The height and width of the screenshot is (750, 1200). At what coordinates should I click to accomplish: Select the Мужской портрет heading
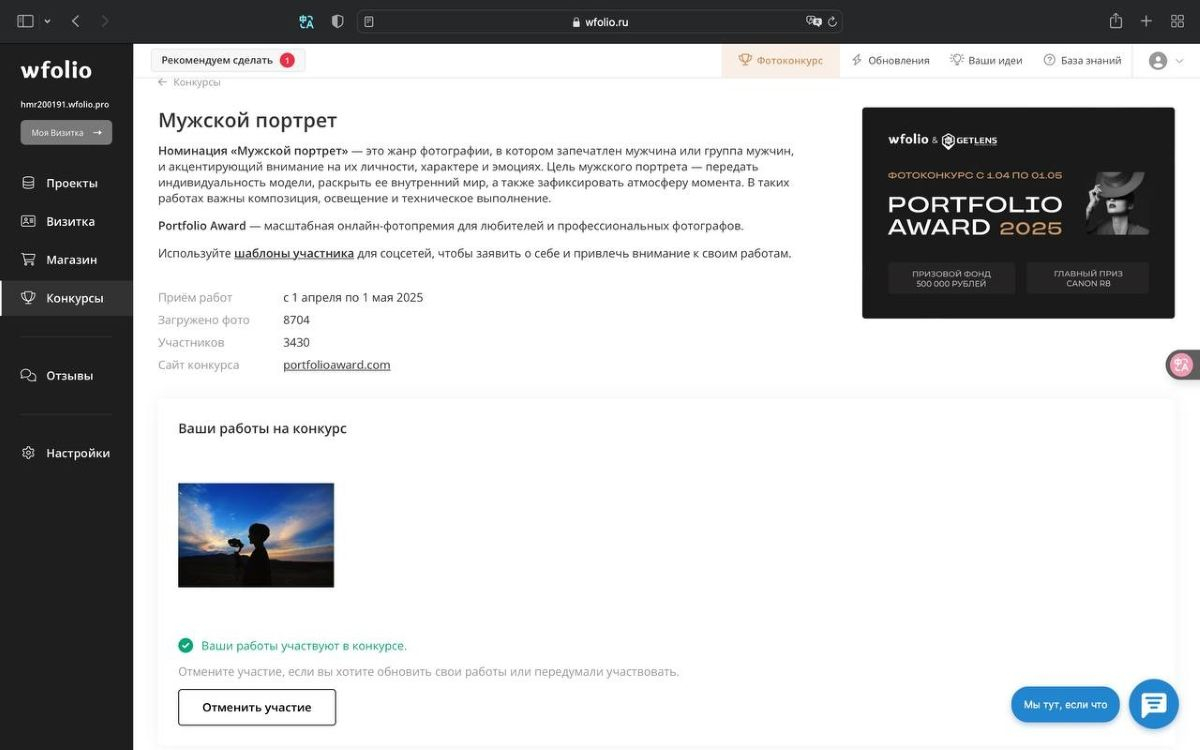[248, 121]
